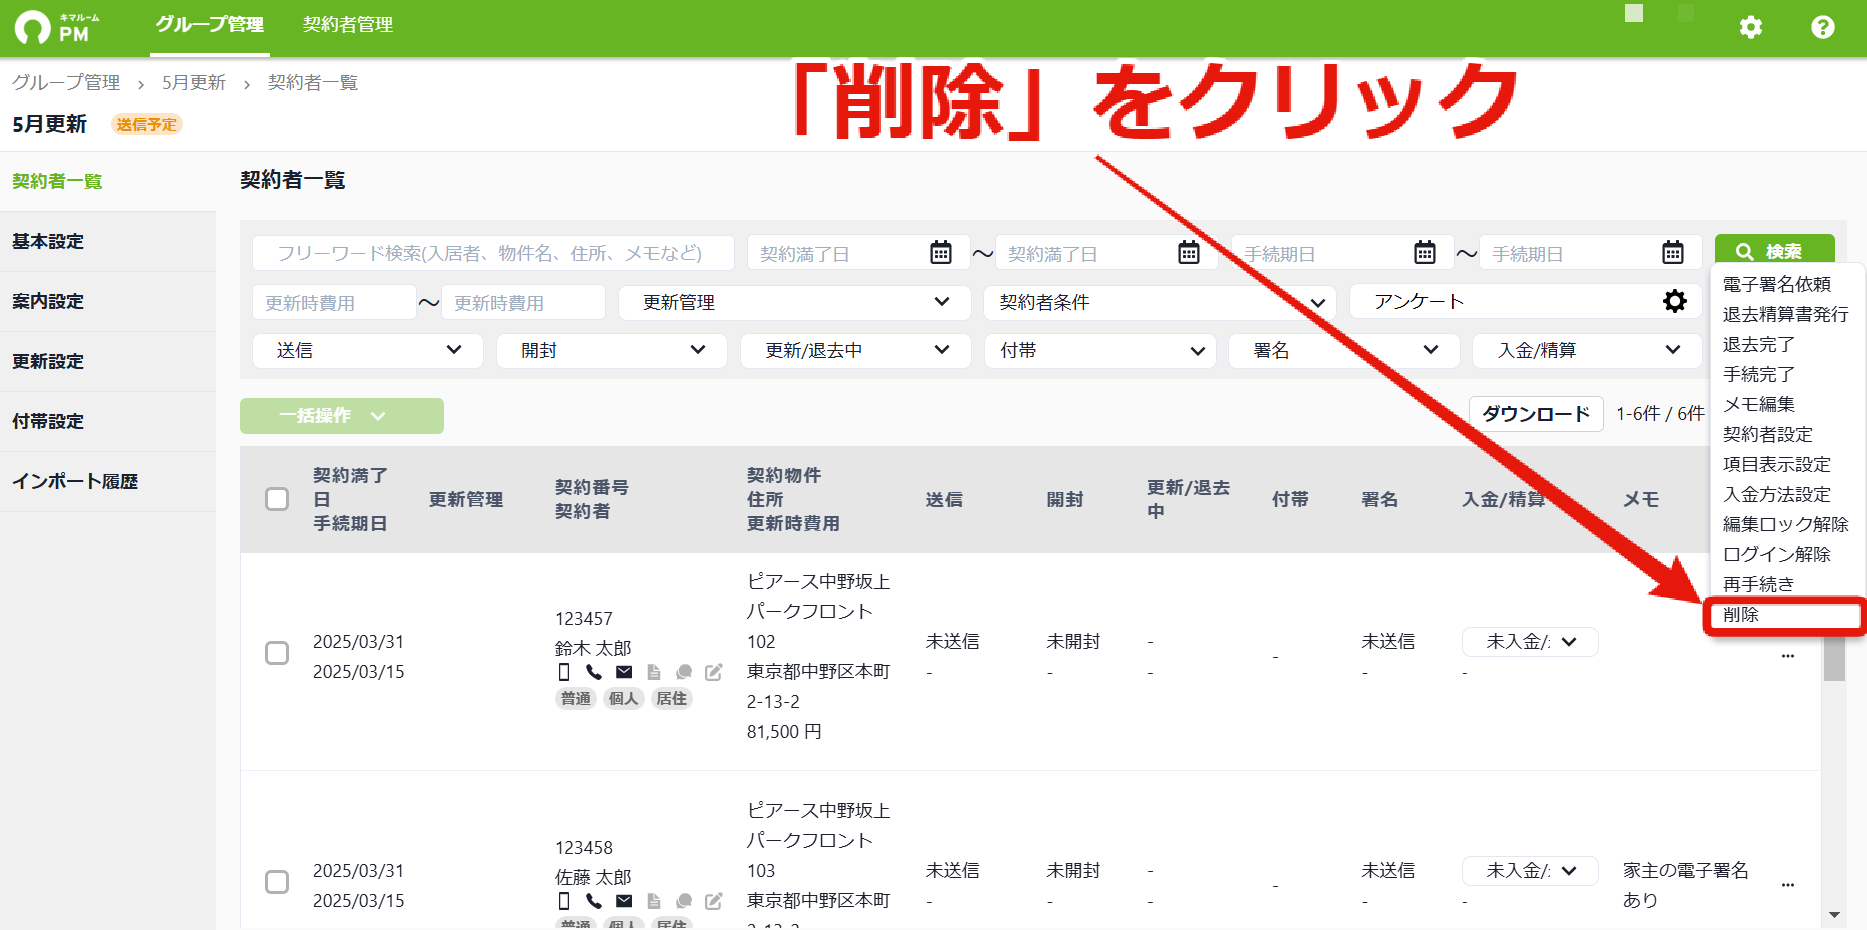The height and width of the screenshot is (930, 1867).
Task: Open 案内設定 in the sidebar
Action: [x=108, y=302]
